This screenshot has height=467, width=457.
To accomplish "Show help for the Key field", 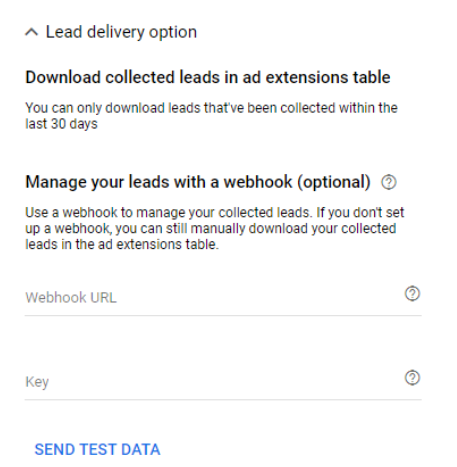I will tap(412, 378).
